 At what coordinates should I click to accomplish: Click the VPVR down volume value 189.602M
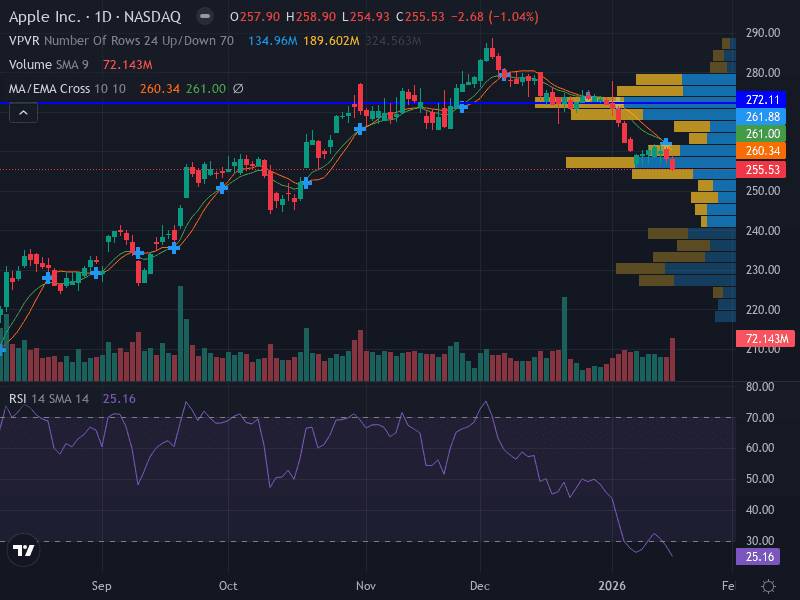331,41
